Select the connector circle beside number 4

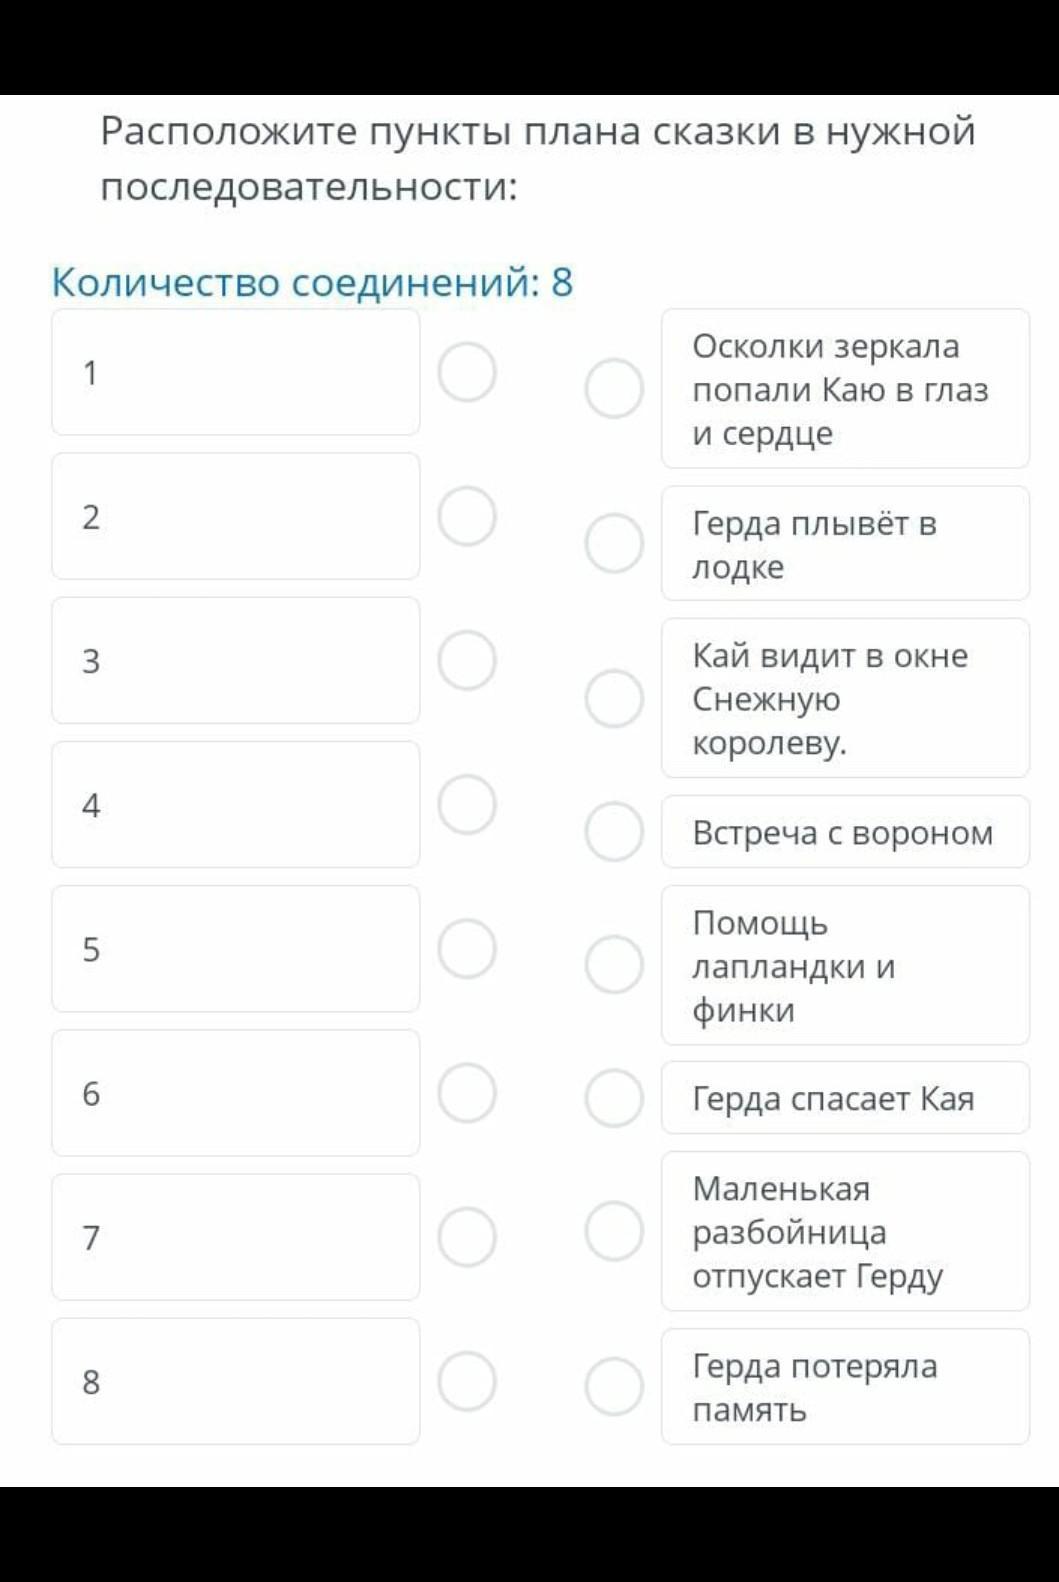(467, 804)
